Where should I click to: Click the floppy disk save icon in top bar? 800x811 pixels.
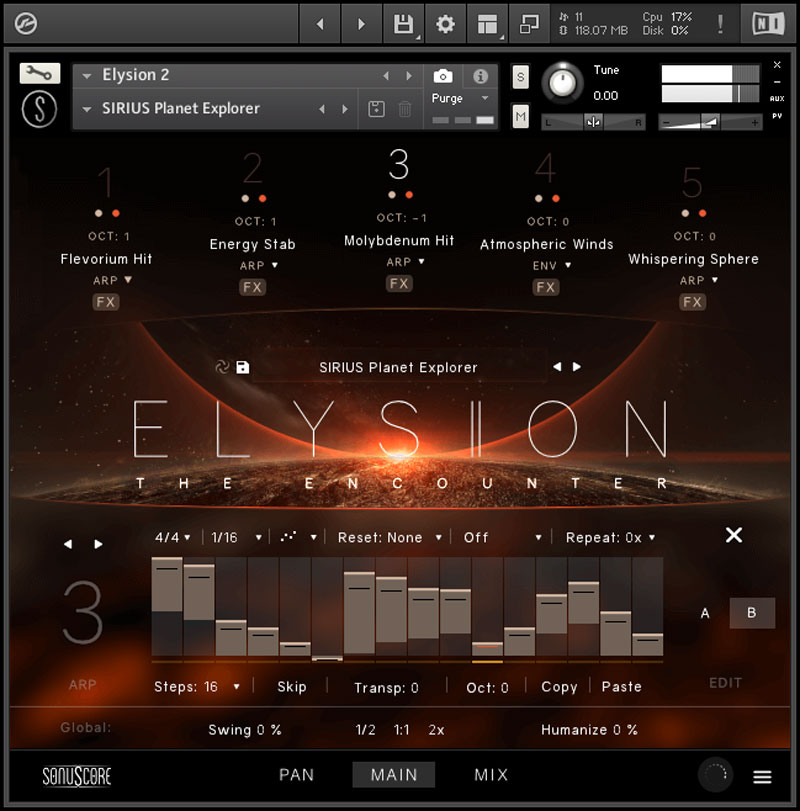403,24
